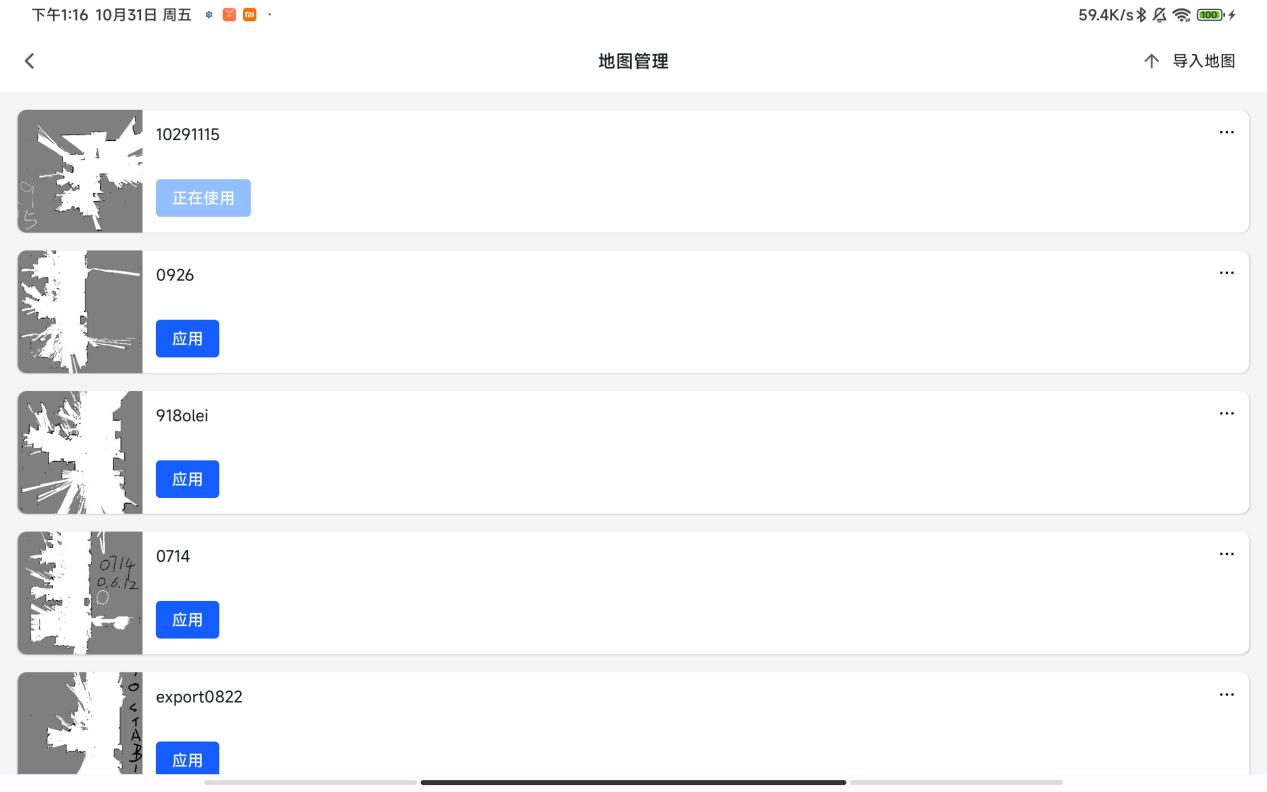Viewport: 1267px width, 792px height.
Task: Tap the export0822 map thumbnail
Action: (80, 723)
